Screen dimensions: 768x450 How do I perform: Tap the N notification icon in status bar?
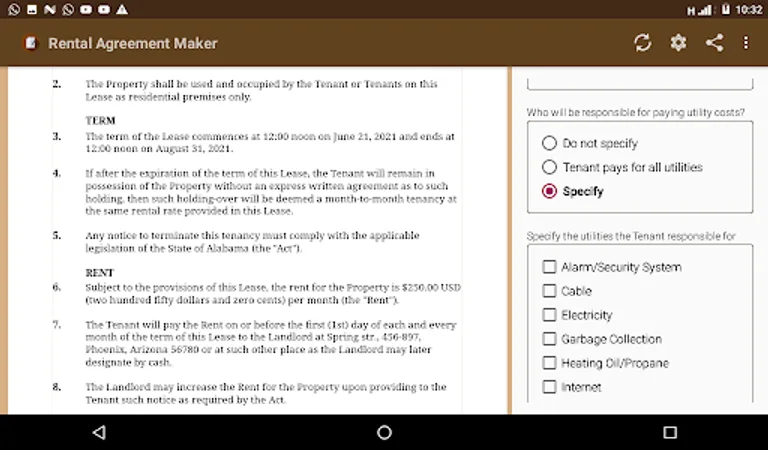coord(49,9)
